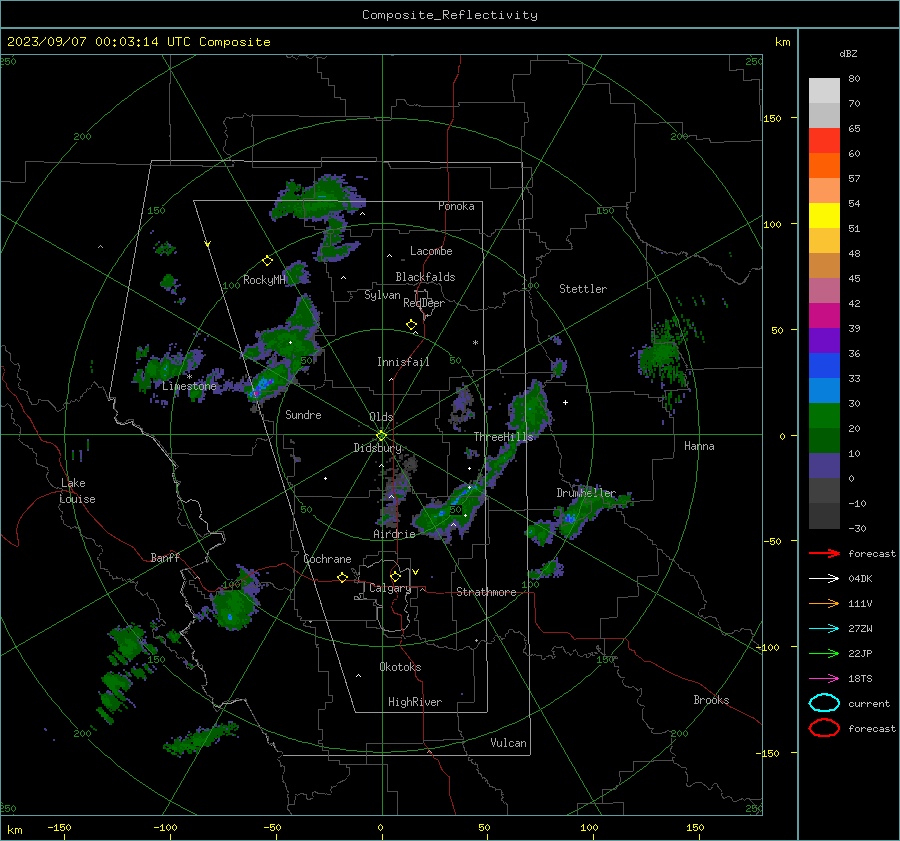Viewport: 900px width, 841px height.
Task: Click the Banff map label
Action: [165, 557]
